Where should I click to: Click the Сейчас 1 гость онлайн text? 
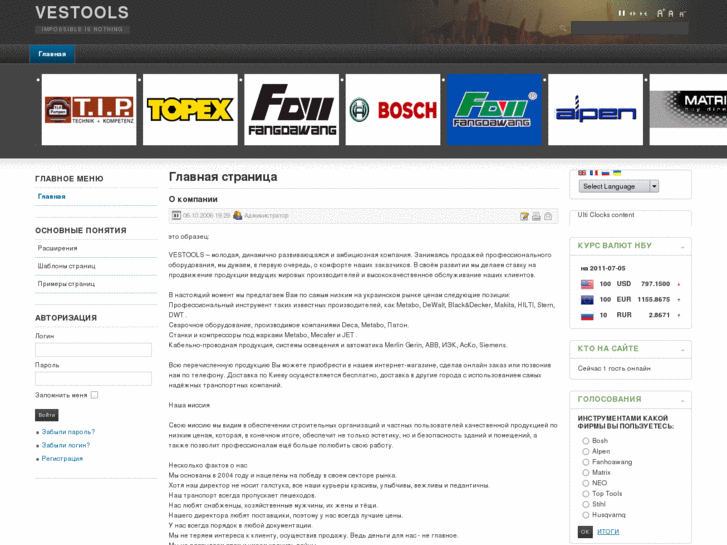click(614, 368)
